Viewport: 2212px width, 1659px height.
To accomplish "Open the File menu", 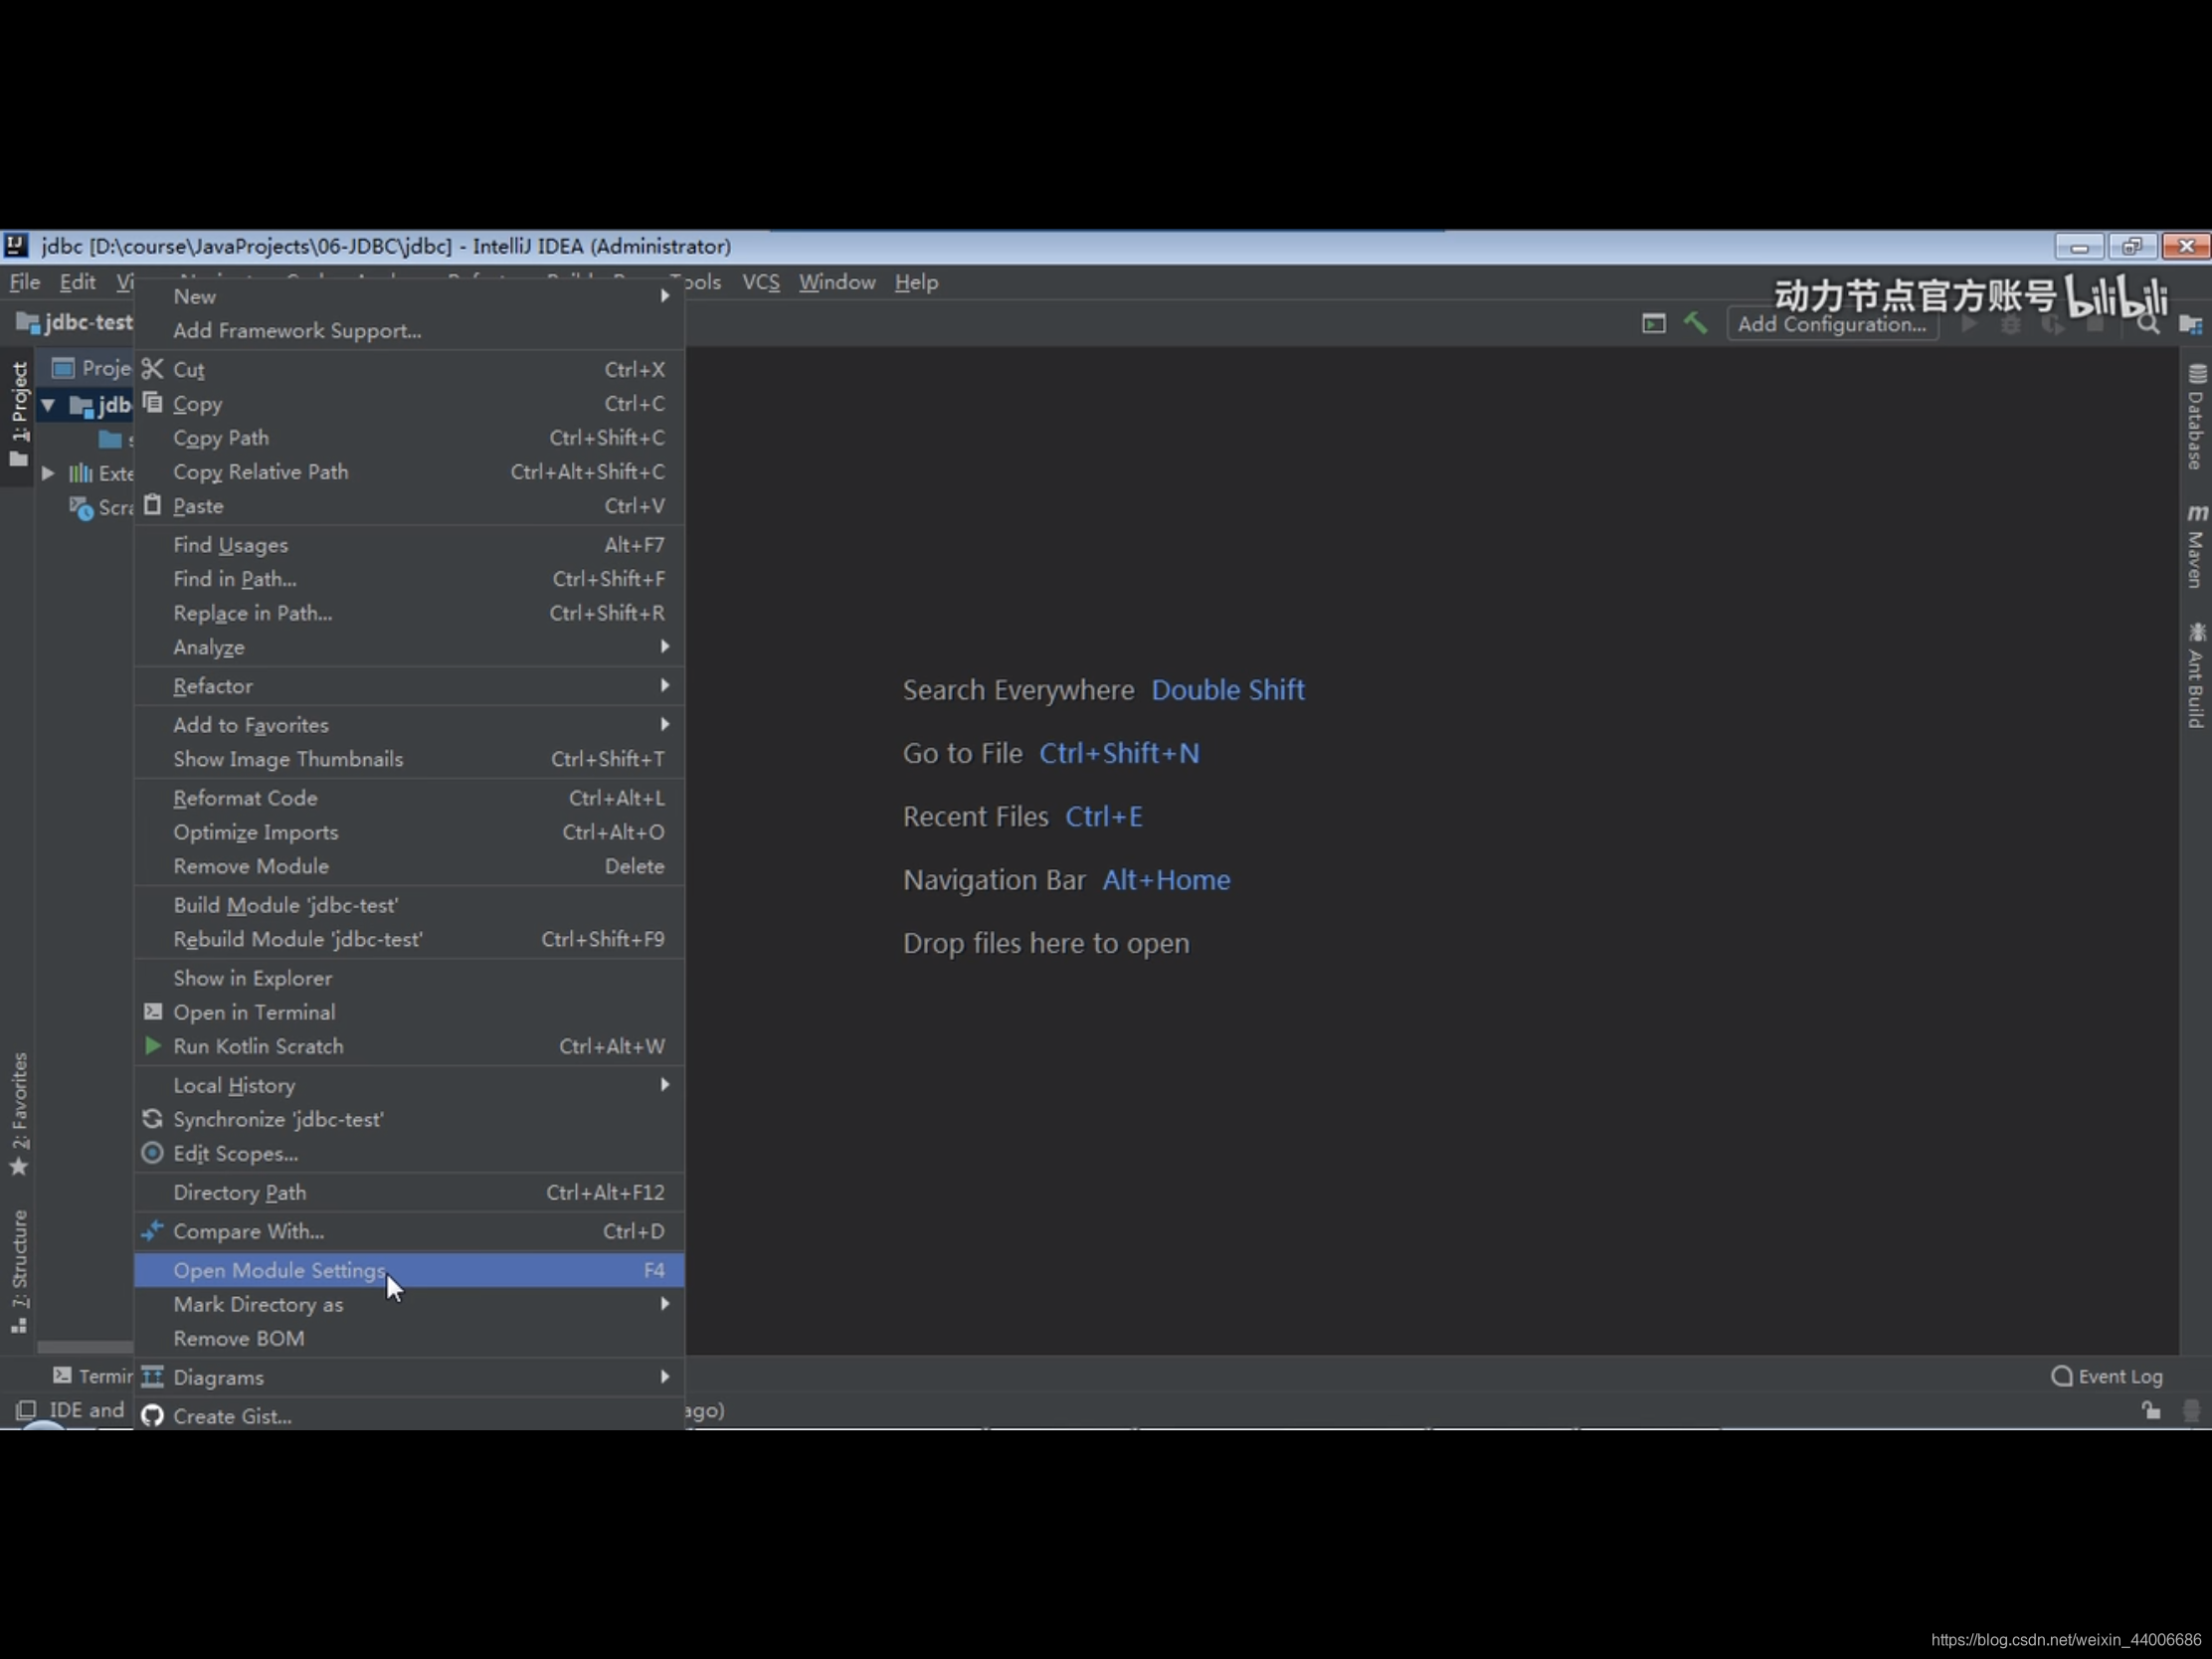I will (x=24, y=282).
